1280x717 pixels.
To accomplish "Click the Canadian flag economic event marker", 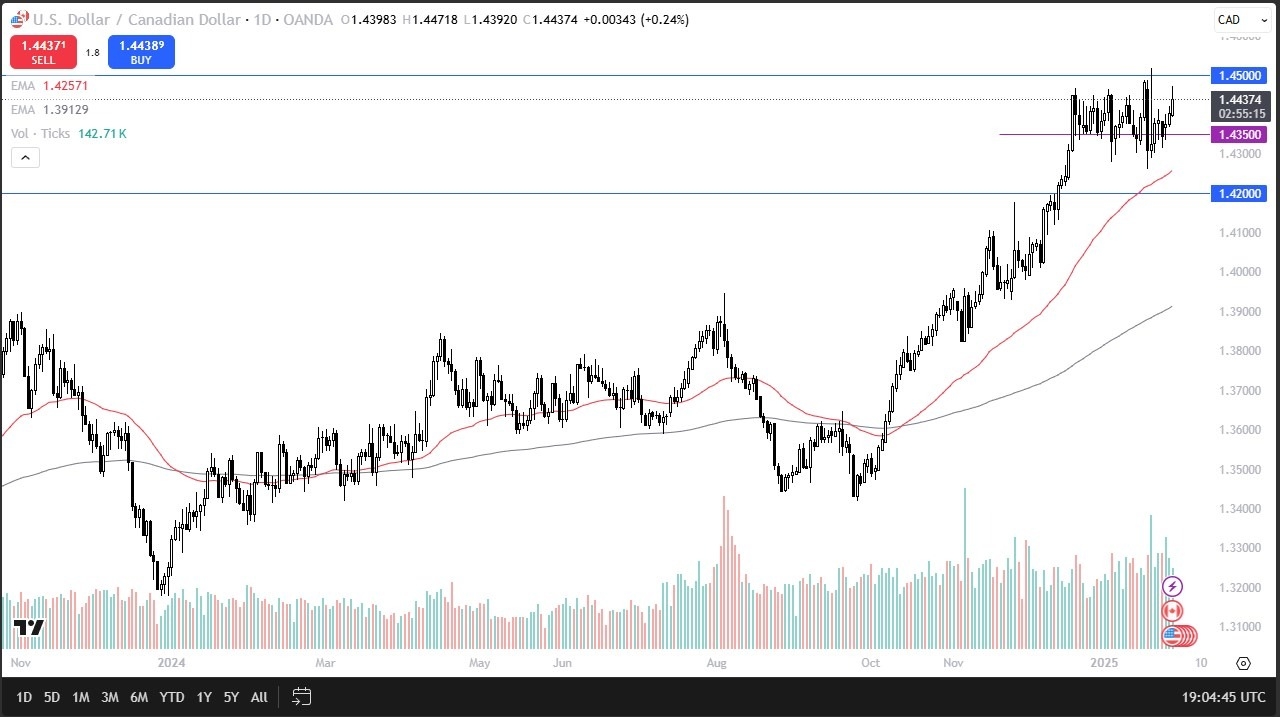I will pyautogui.click(x=1171, y=611).
